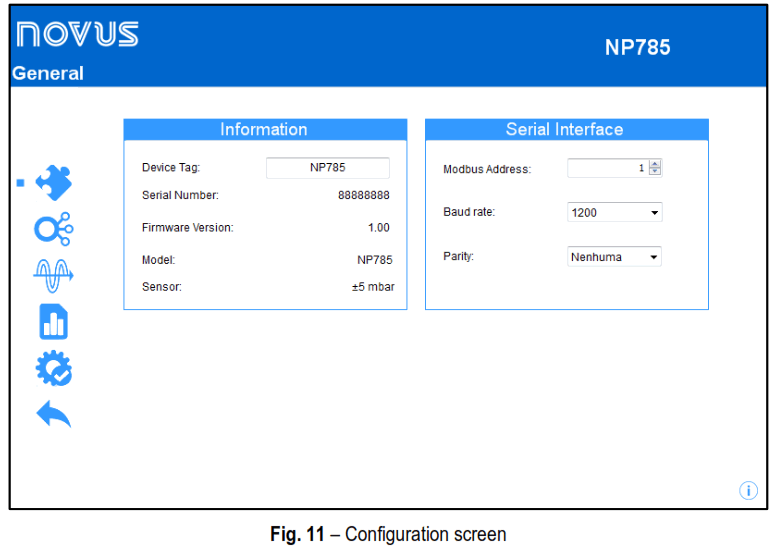Screen dimensions: 772x549
Task: Click the Firmware Version value 1.00
Action: pyautogui.click(x=379, y=227)
